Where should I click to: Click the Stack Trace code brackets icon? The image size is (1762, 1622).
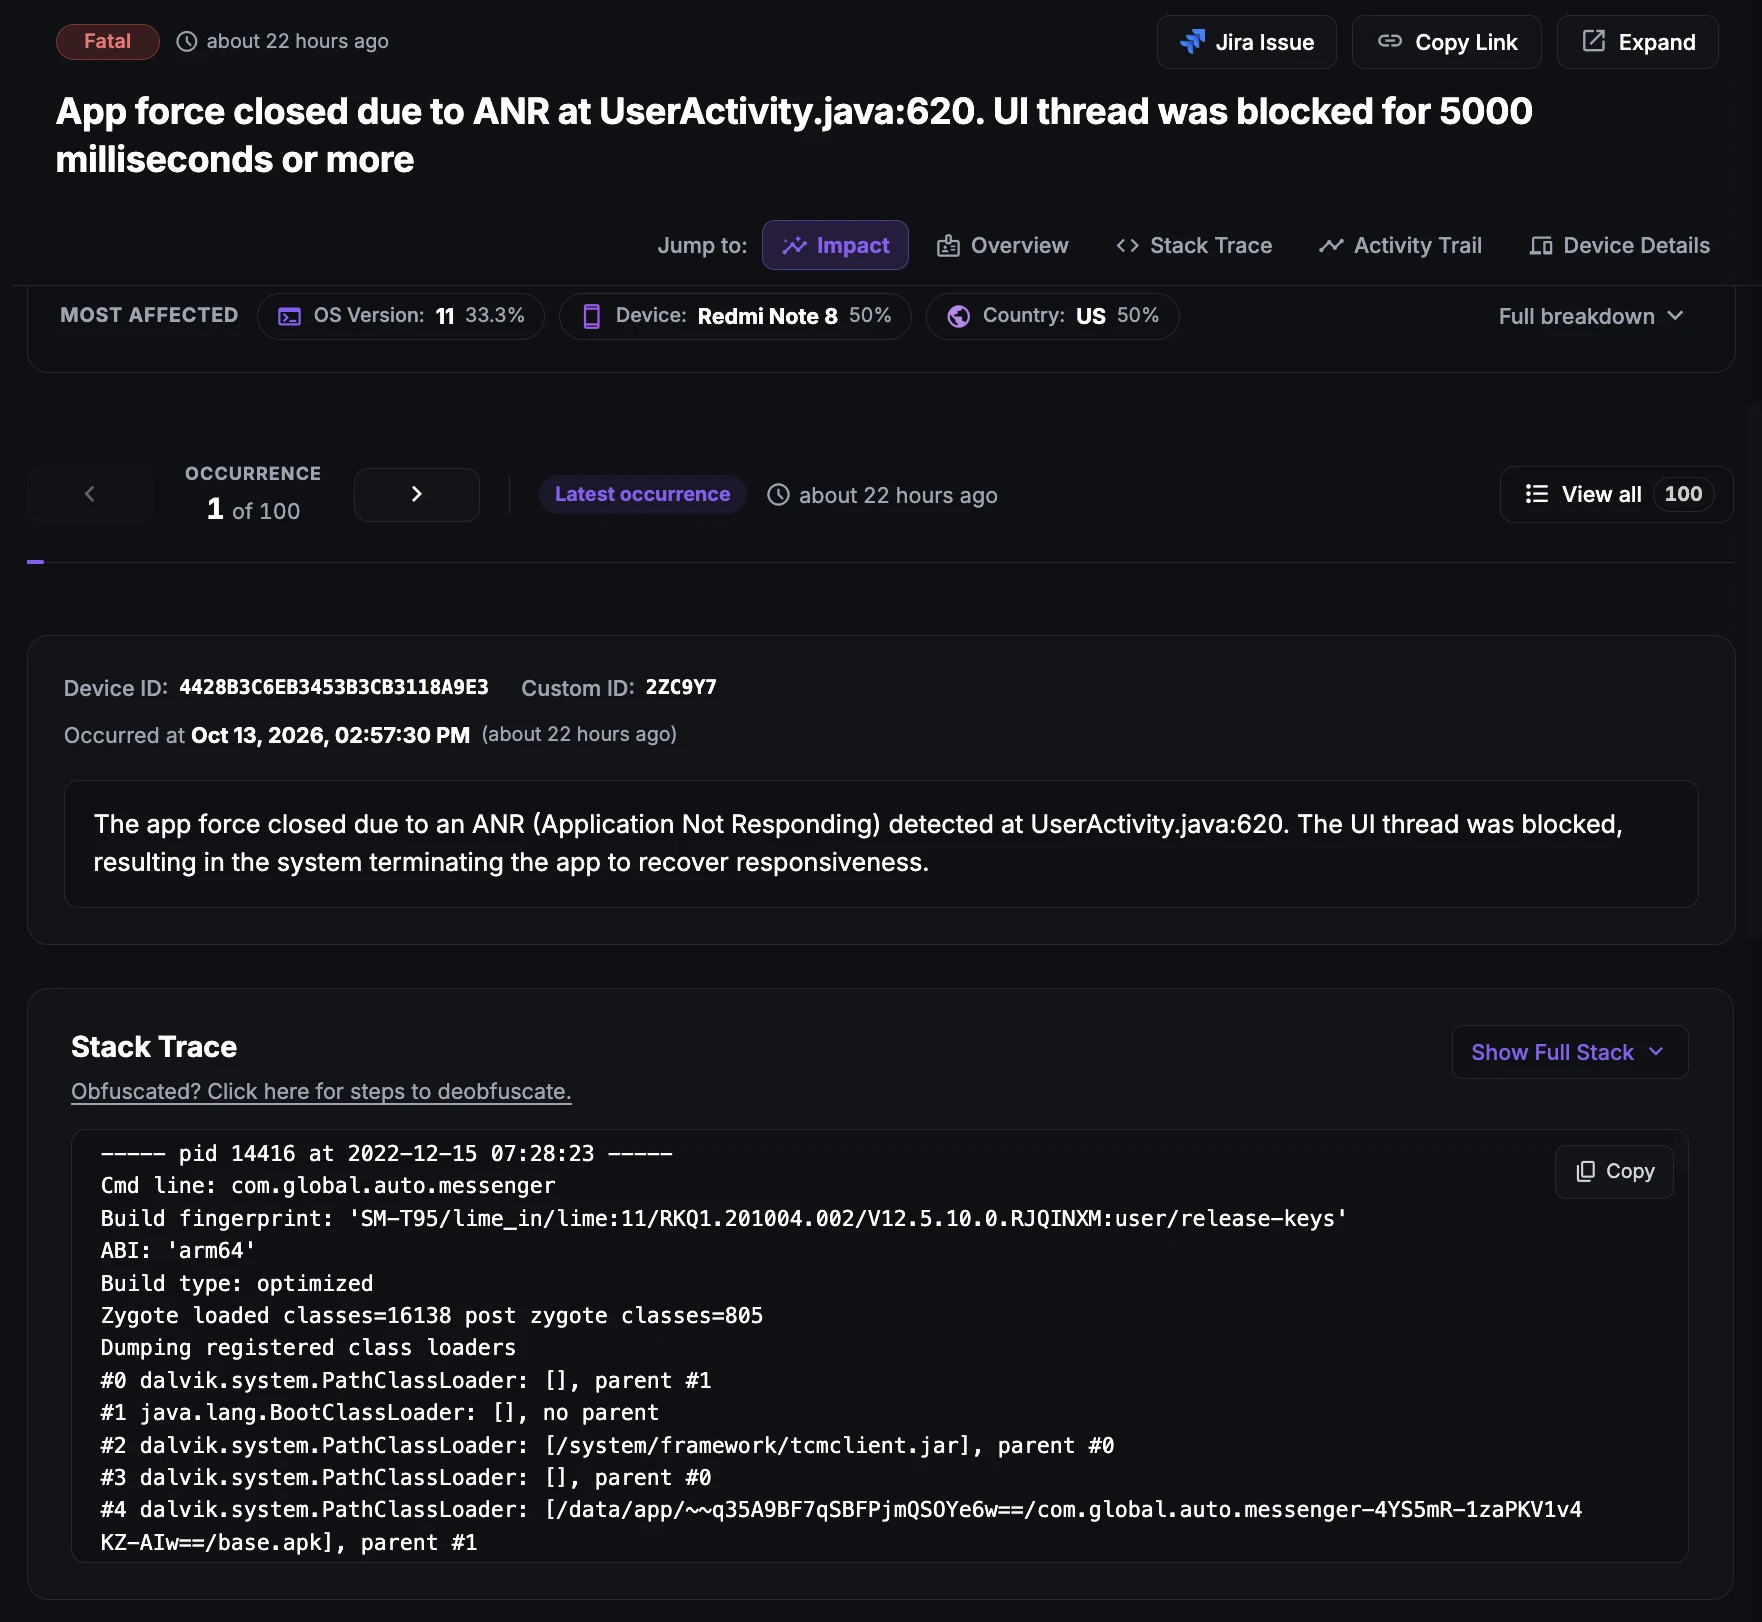pos(1127,245)
